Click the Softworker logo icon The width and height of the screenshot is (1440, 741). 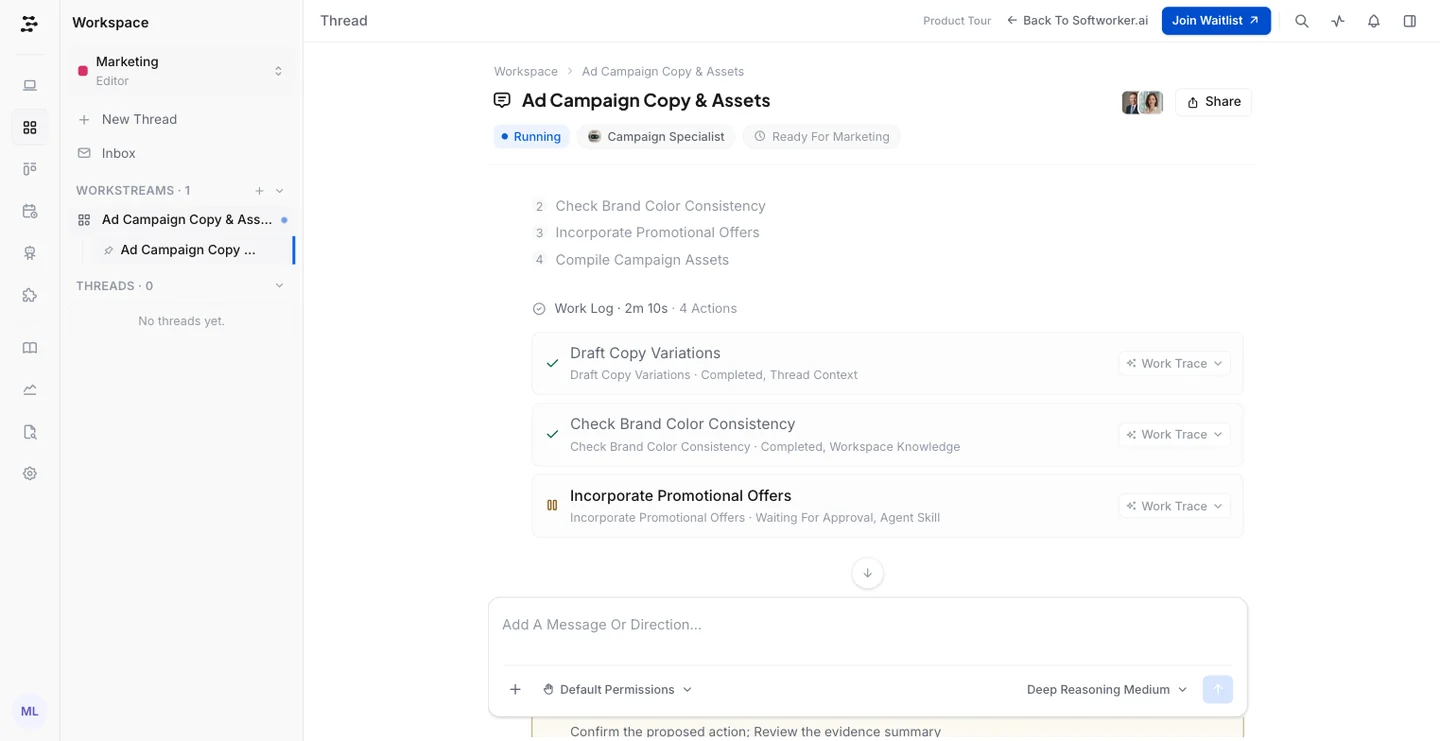coord(29,24)
